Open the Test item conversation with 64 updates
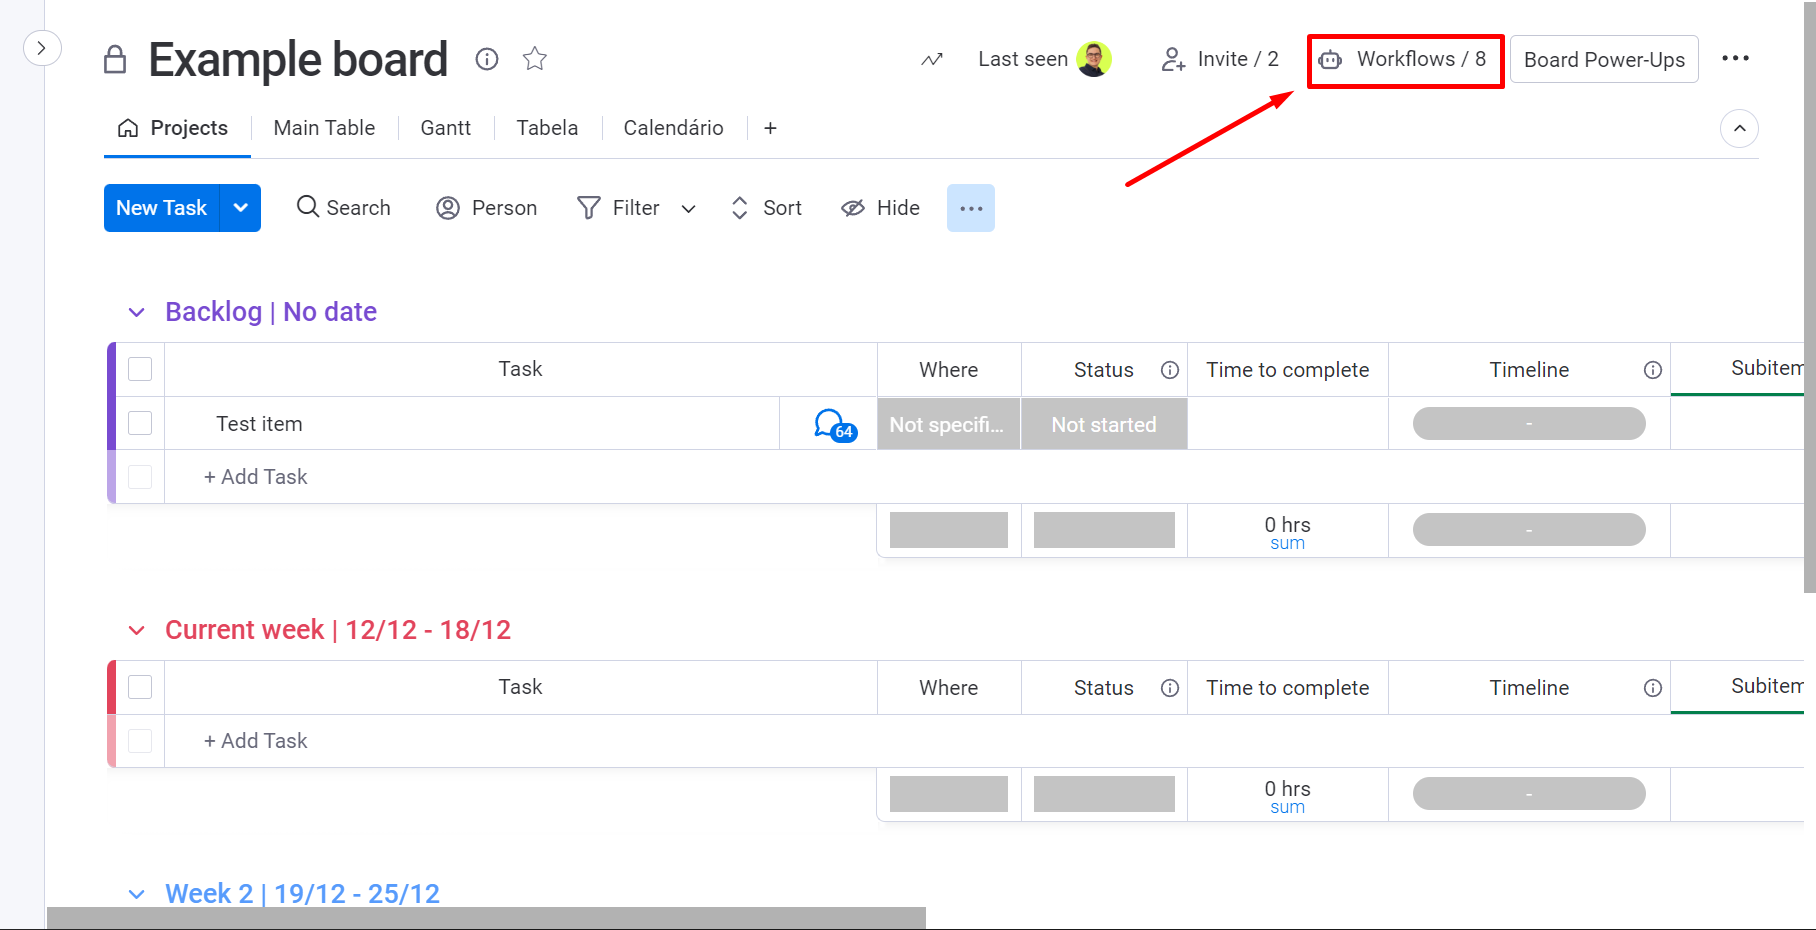The width and height of the screenshot is (1816, 930). click(835, 425)
